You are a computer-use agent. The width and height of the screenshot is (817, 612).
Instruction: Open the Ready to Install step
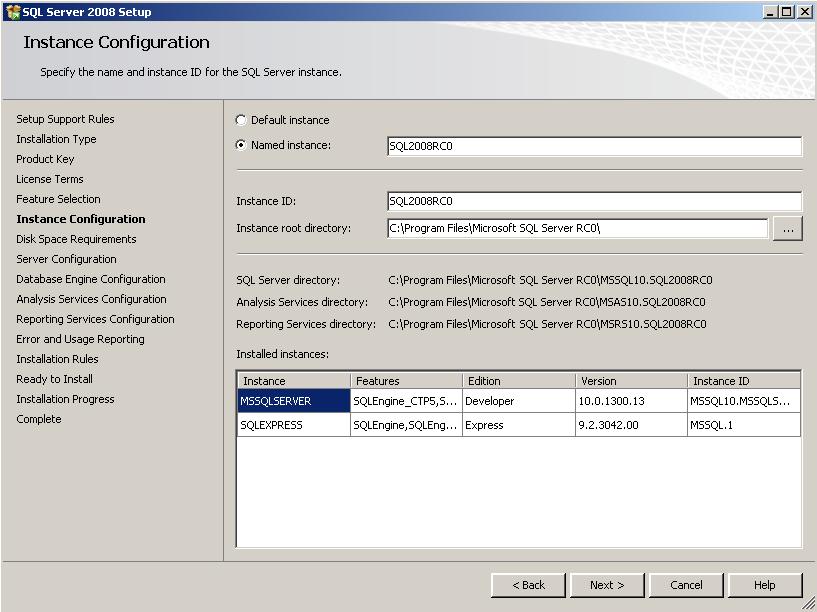coord(54,379)
